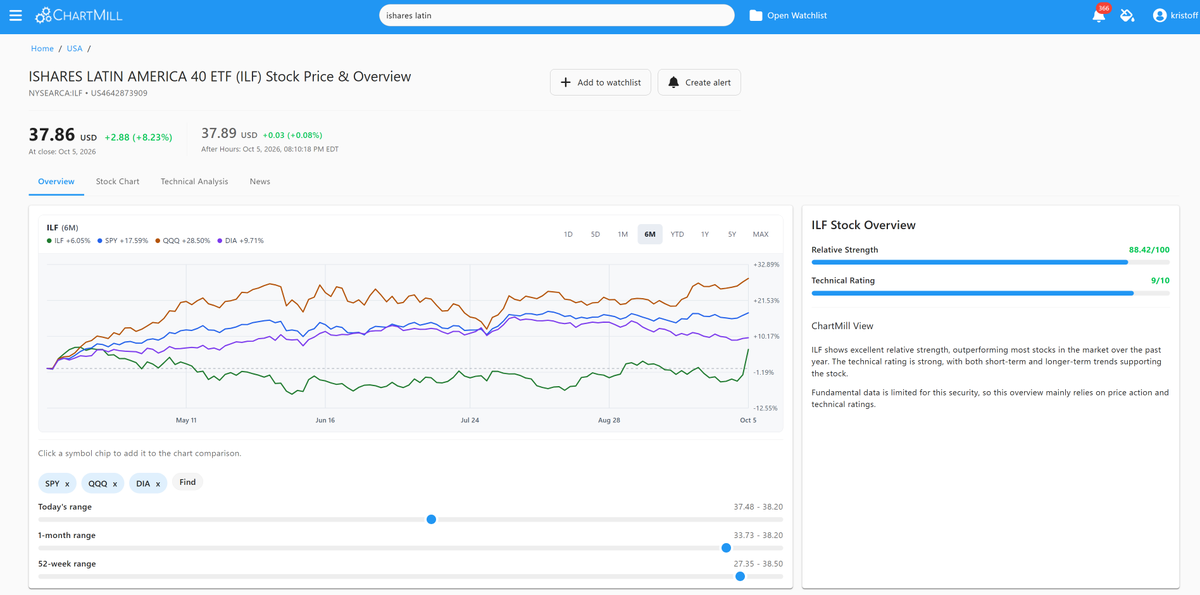The height and width of the screenshot is (595, 1200).
Task: Switch chart range to YTD
Action: point(677,234)
